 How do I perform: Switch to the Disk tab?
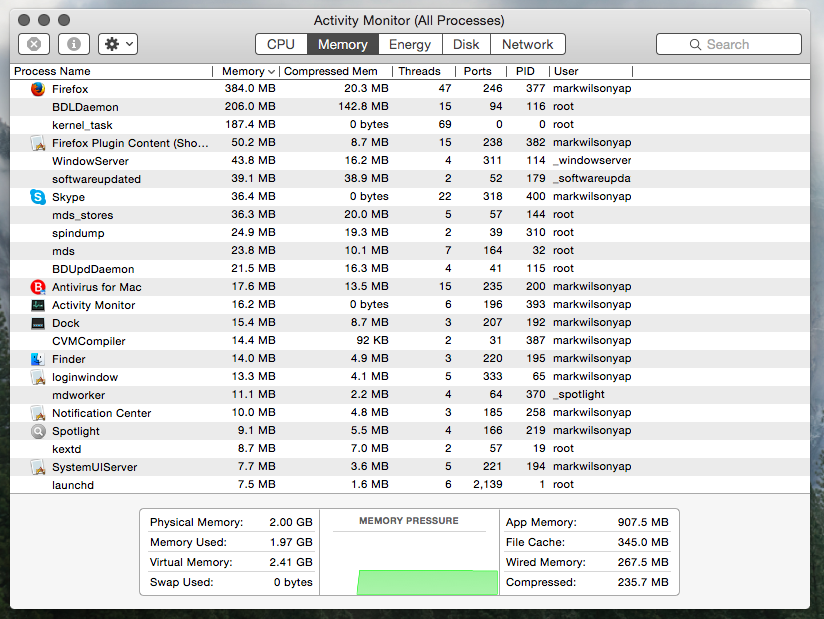[466, 44]
